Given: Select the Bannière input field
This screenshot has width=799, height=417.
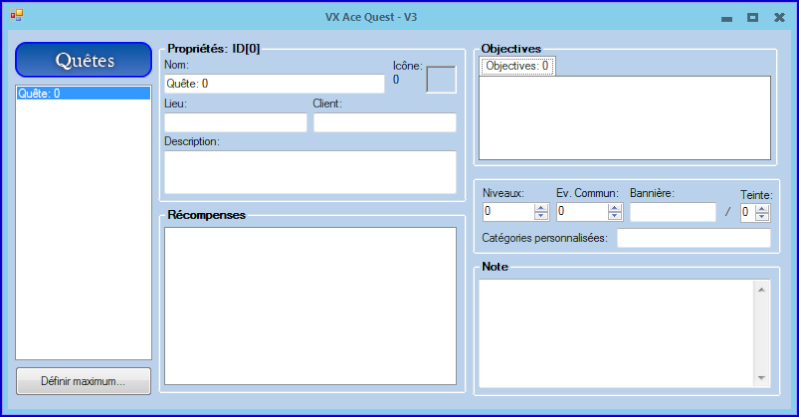Looking at the screenshot, I should click(672, 212).
